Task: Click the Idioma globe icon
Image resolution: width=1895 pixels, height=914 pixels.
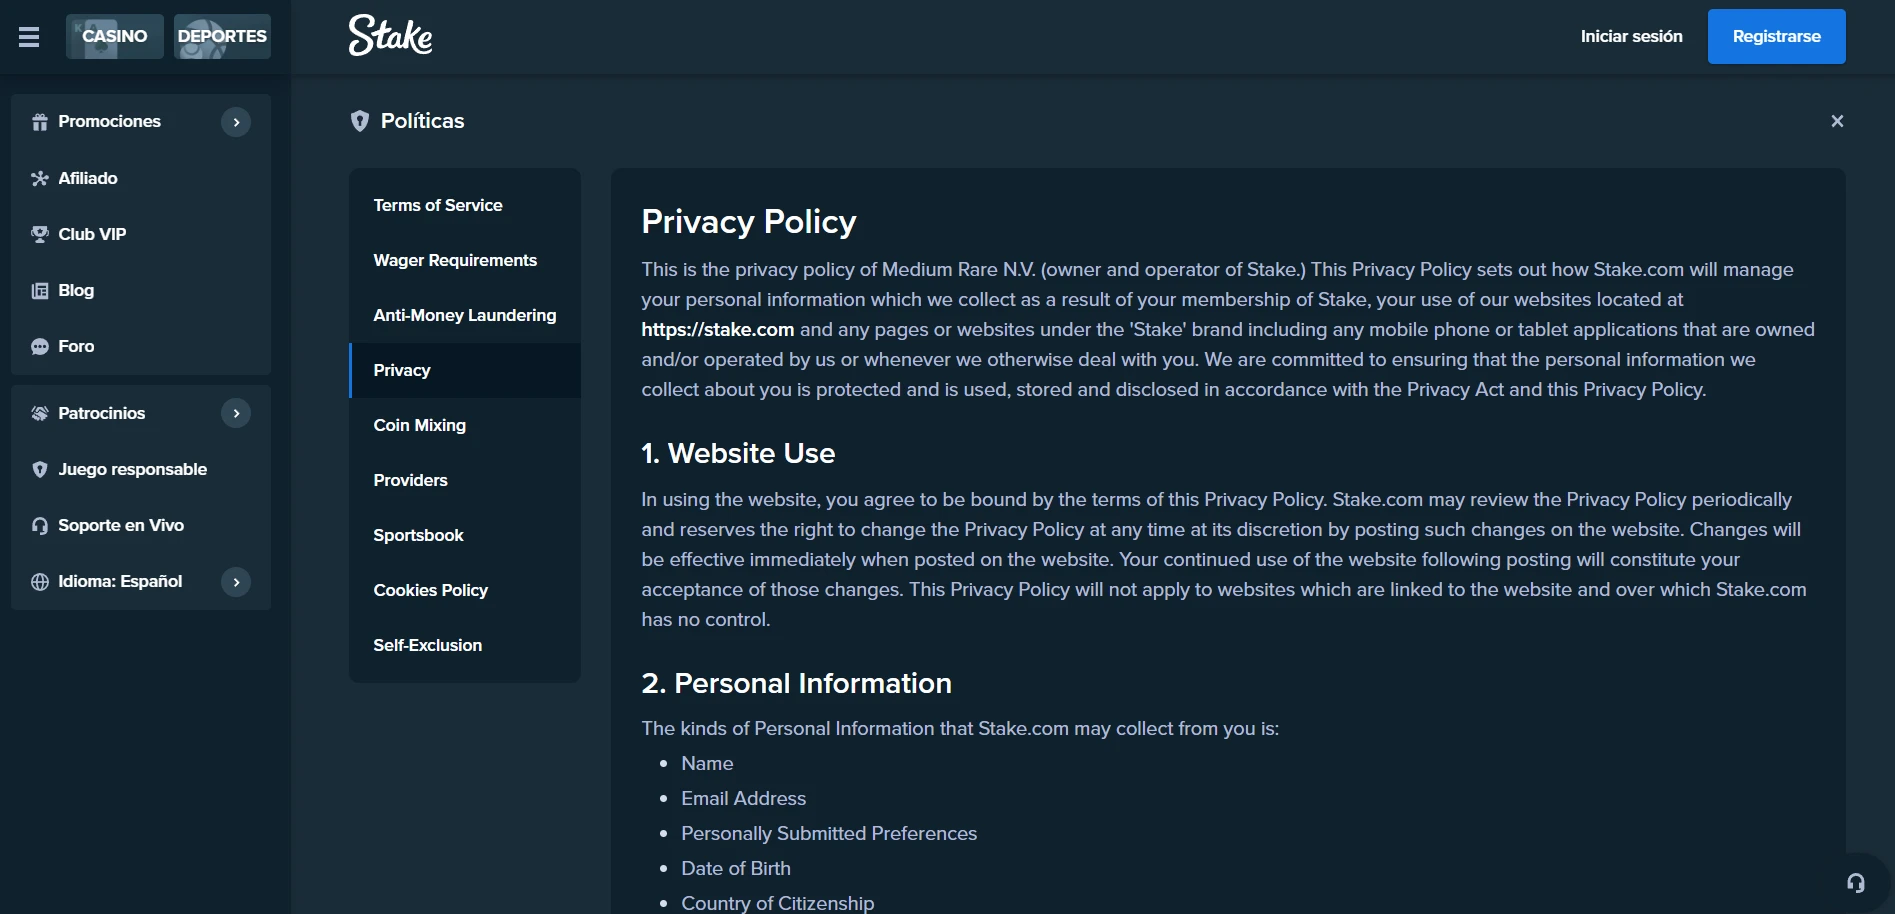Action: (40, 581)
